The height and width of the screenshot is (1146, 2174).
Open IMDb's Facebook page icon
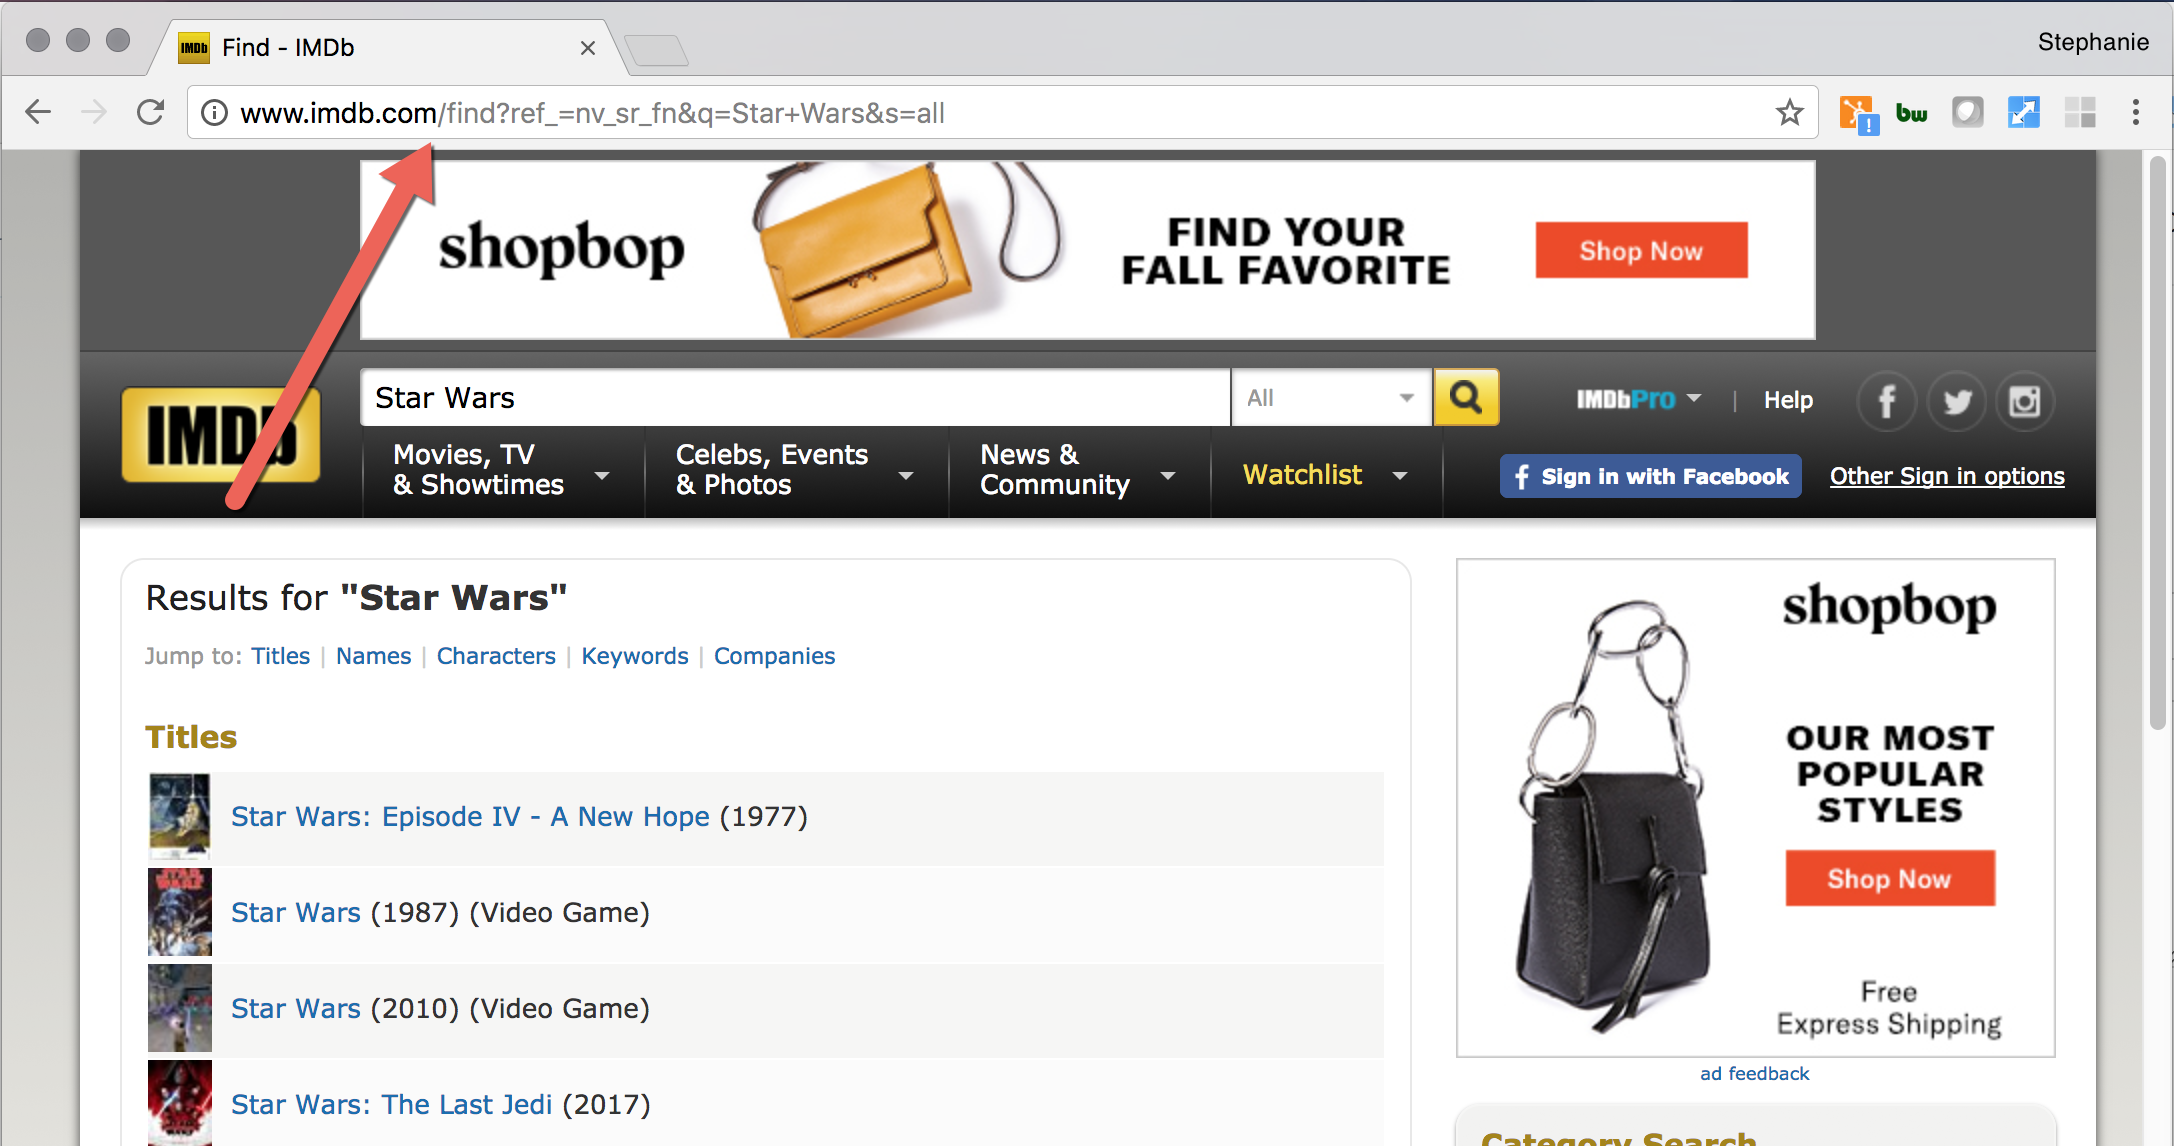pos(1886,402)
